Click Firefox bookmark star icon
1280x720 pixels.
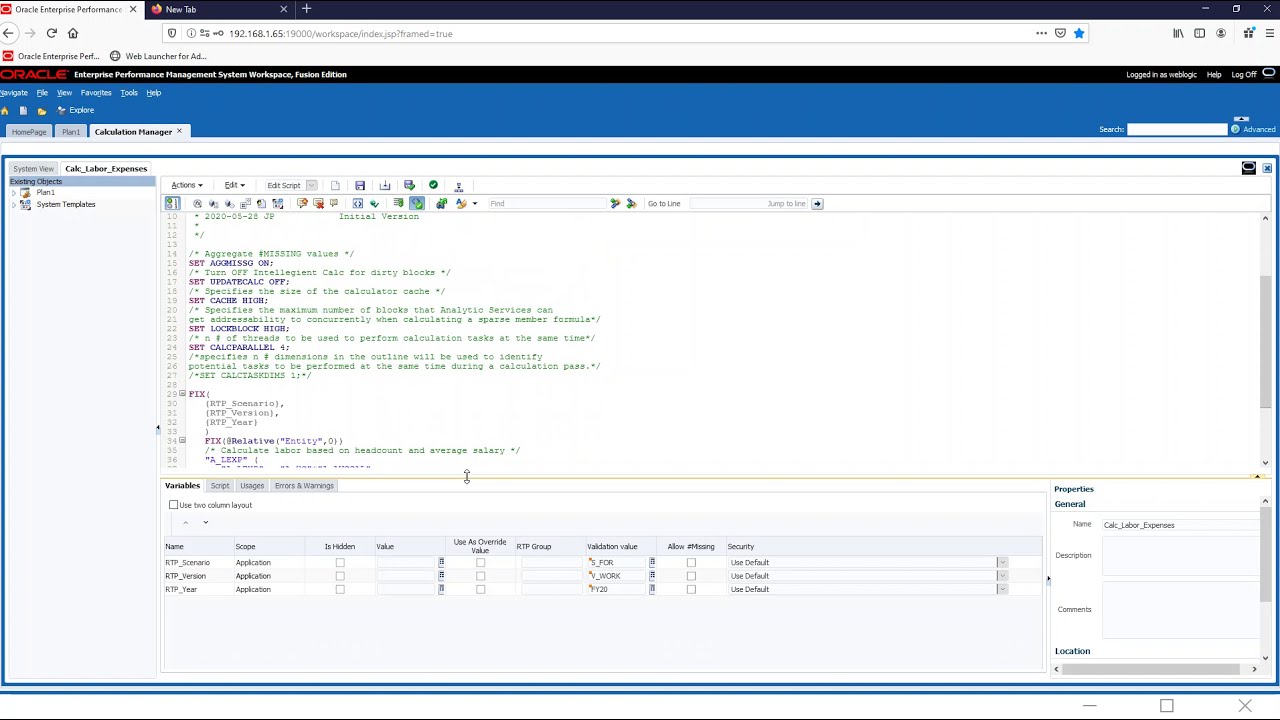click(x=1079, y=33)
